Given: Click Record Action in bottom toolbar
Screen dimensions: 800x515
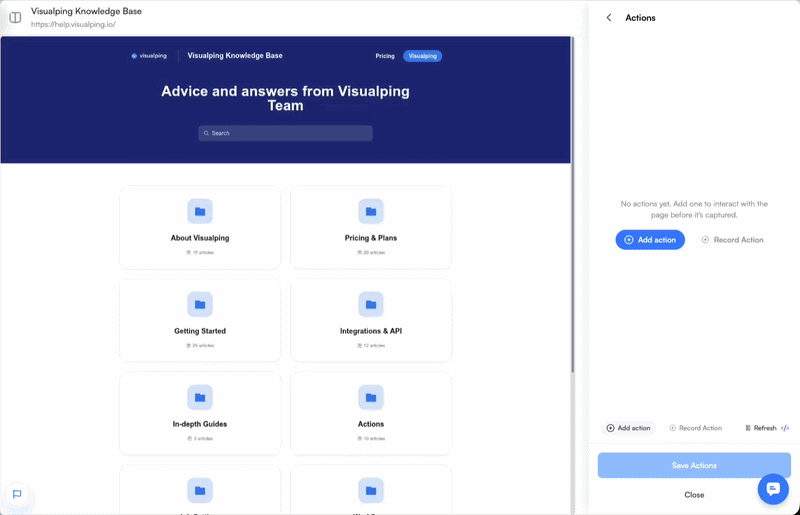Looking at the screenshot, I should [x=695, y=428].
